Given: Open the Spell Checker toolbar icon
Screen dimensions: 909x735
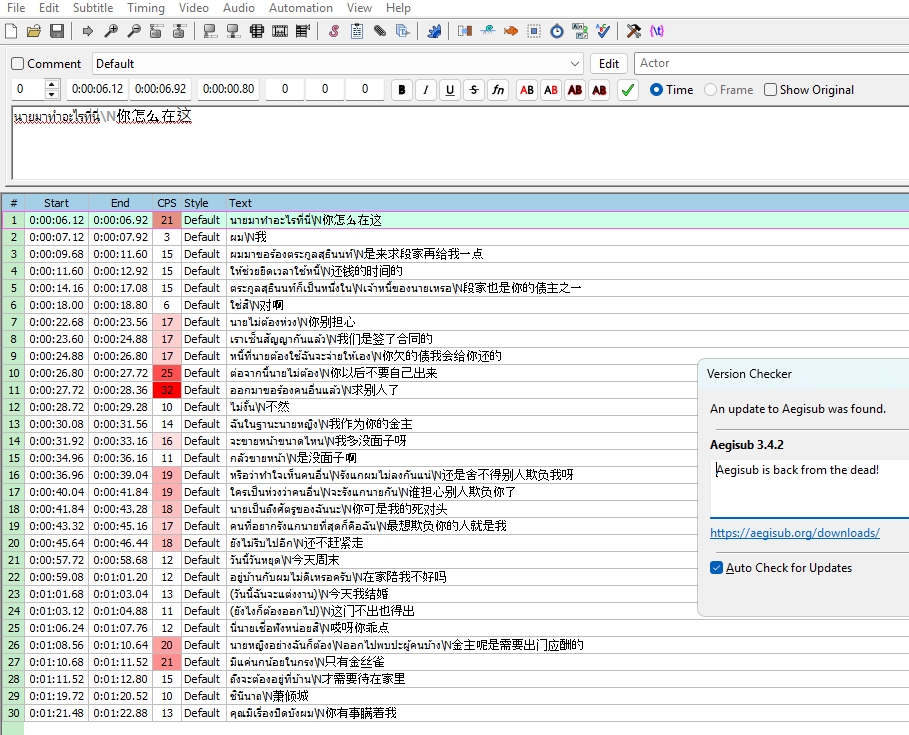Looking at the screenshot, I should pyautogui.click(x=604, y=32).
